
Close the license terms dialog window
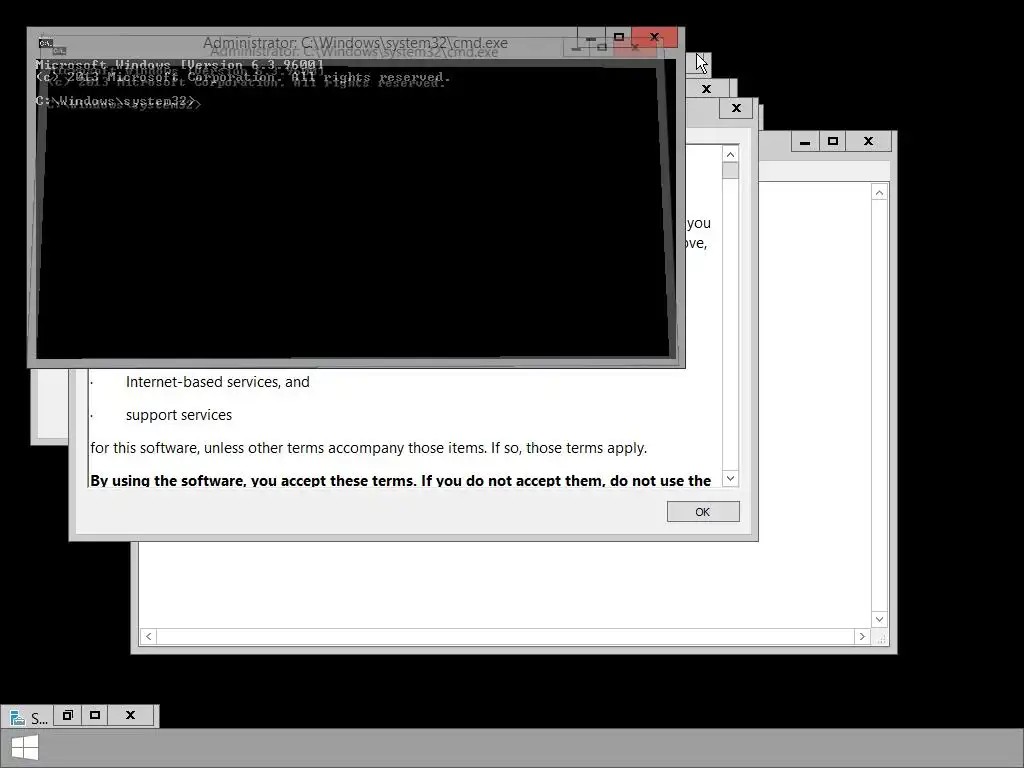pyautogui.click(x=736, y=108)
